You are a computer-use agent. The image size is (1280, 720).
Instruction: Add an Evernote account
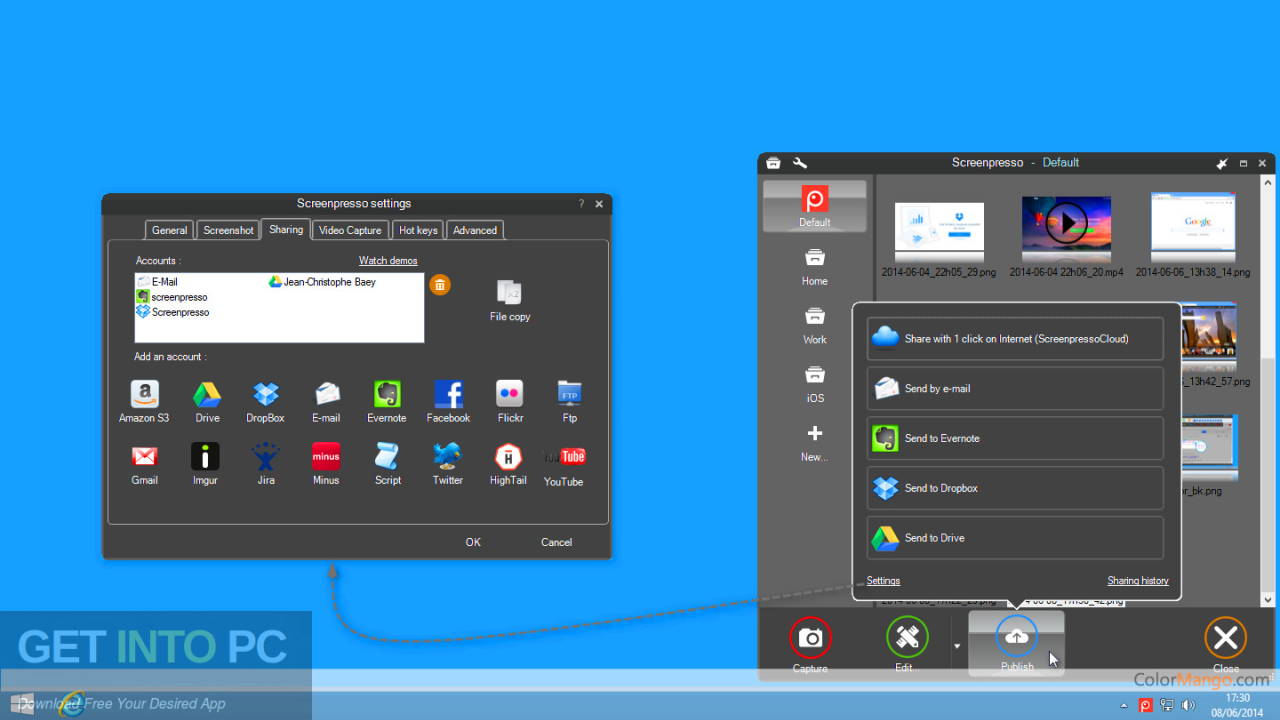(387, 402)
